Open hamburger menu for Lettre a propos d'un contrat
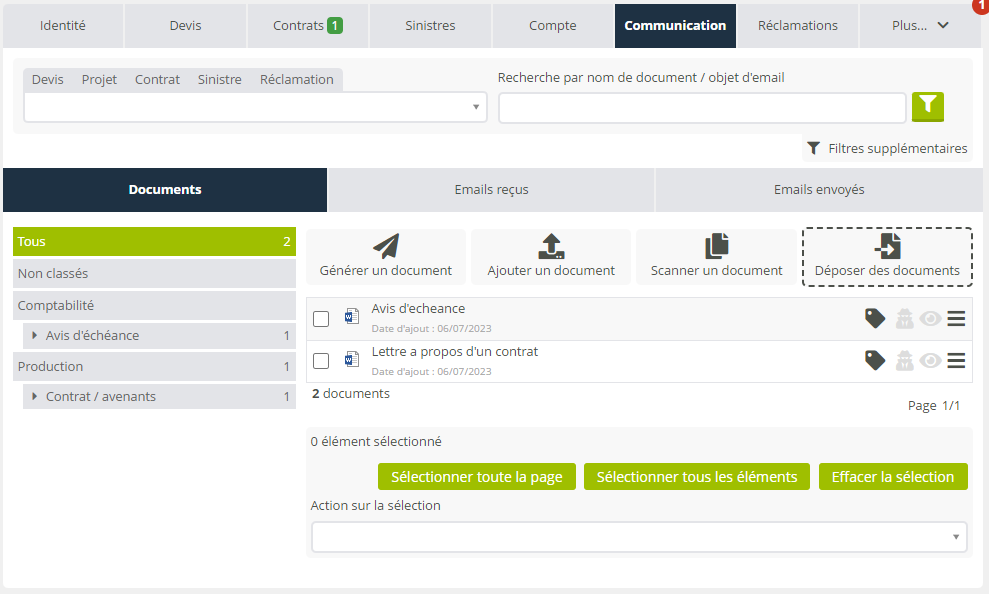This screenshot has height=594, width=989. coord(956,361)
